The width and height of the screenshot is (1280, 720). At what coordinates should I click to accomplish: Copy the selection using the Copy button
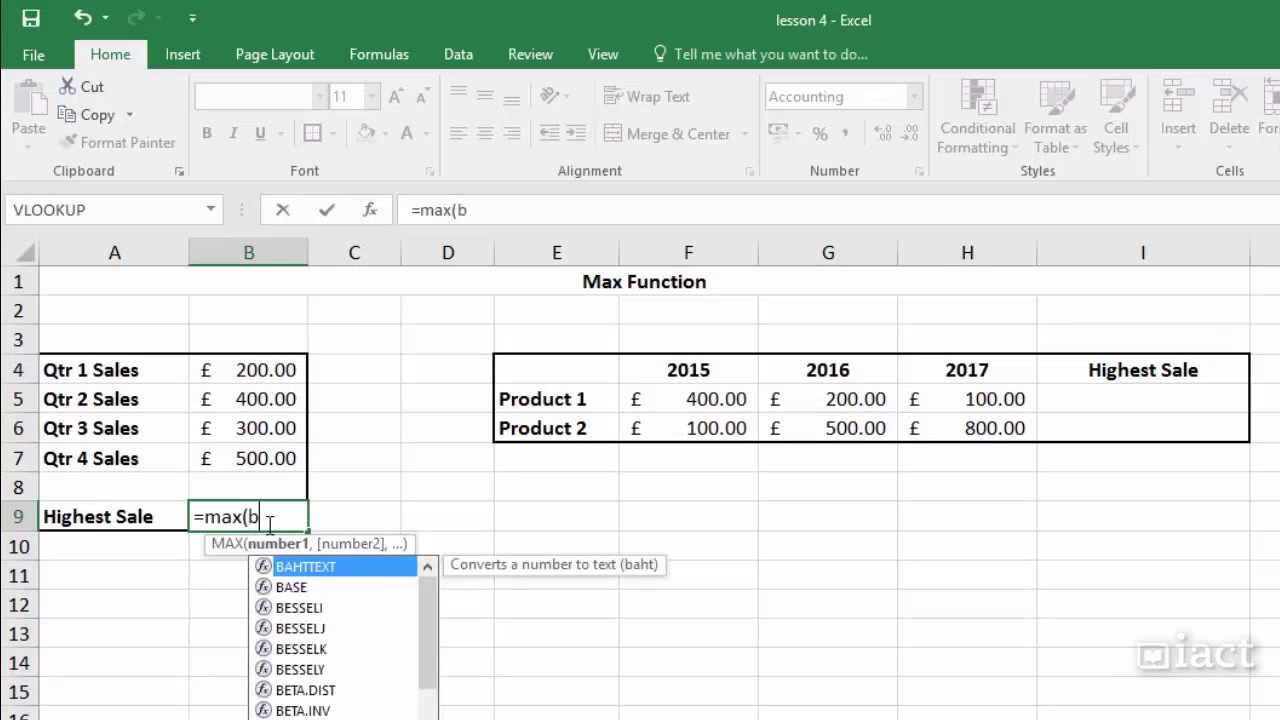point(87,115)
